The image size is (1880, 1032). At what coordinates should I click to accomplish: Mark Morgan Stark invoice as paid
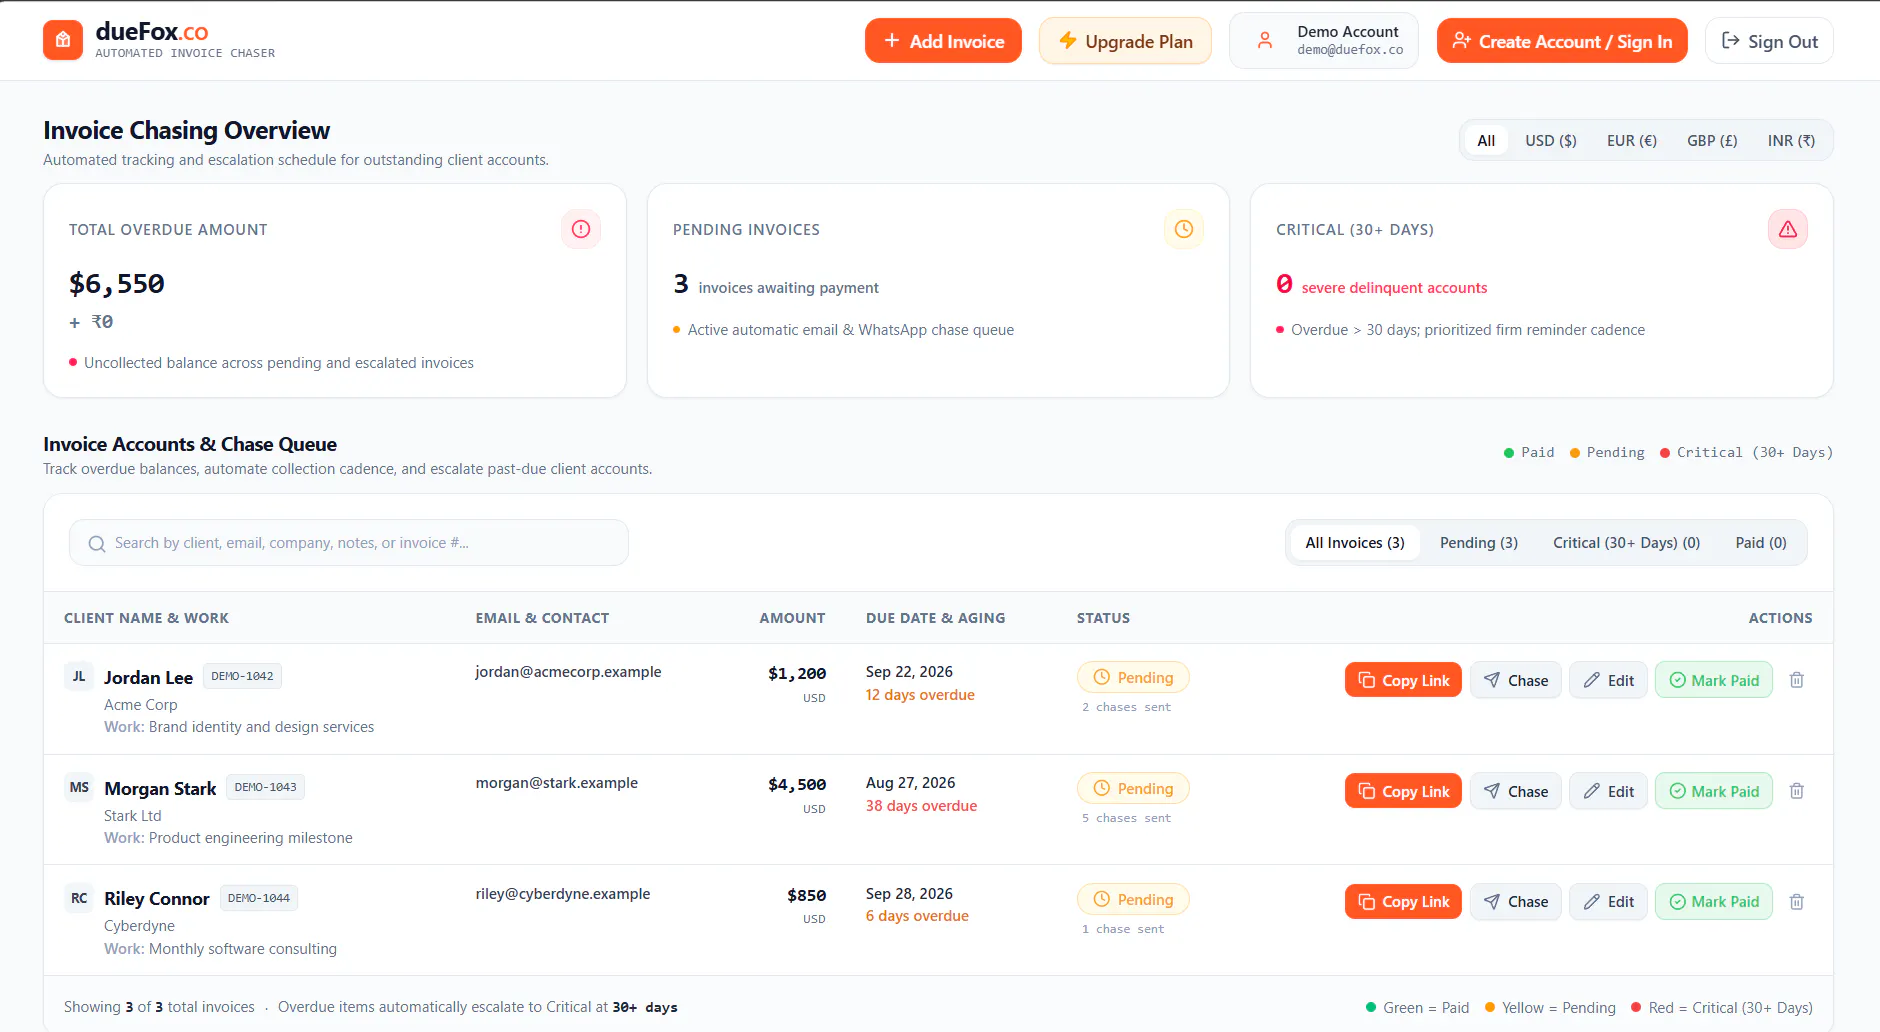pyautogui.click(x=1714, y=791)
